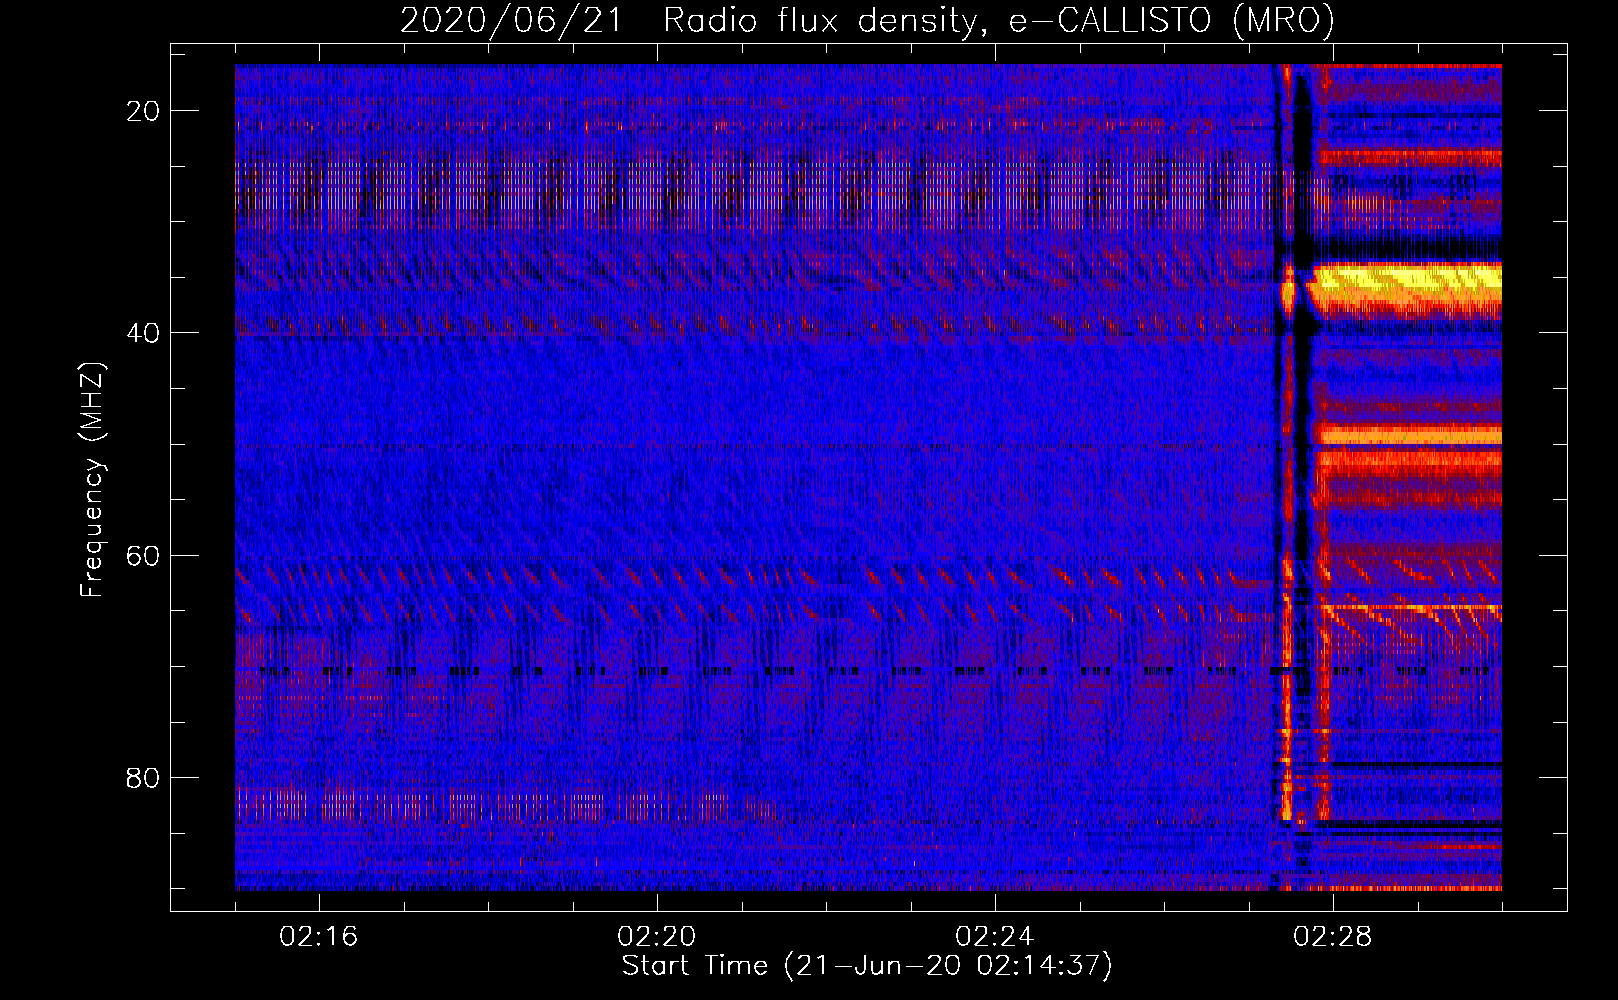Screen dimensions: 1618x1000
Task: Click the 02:24 time tick label
Action: point(995,937)
